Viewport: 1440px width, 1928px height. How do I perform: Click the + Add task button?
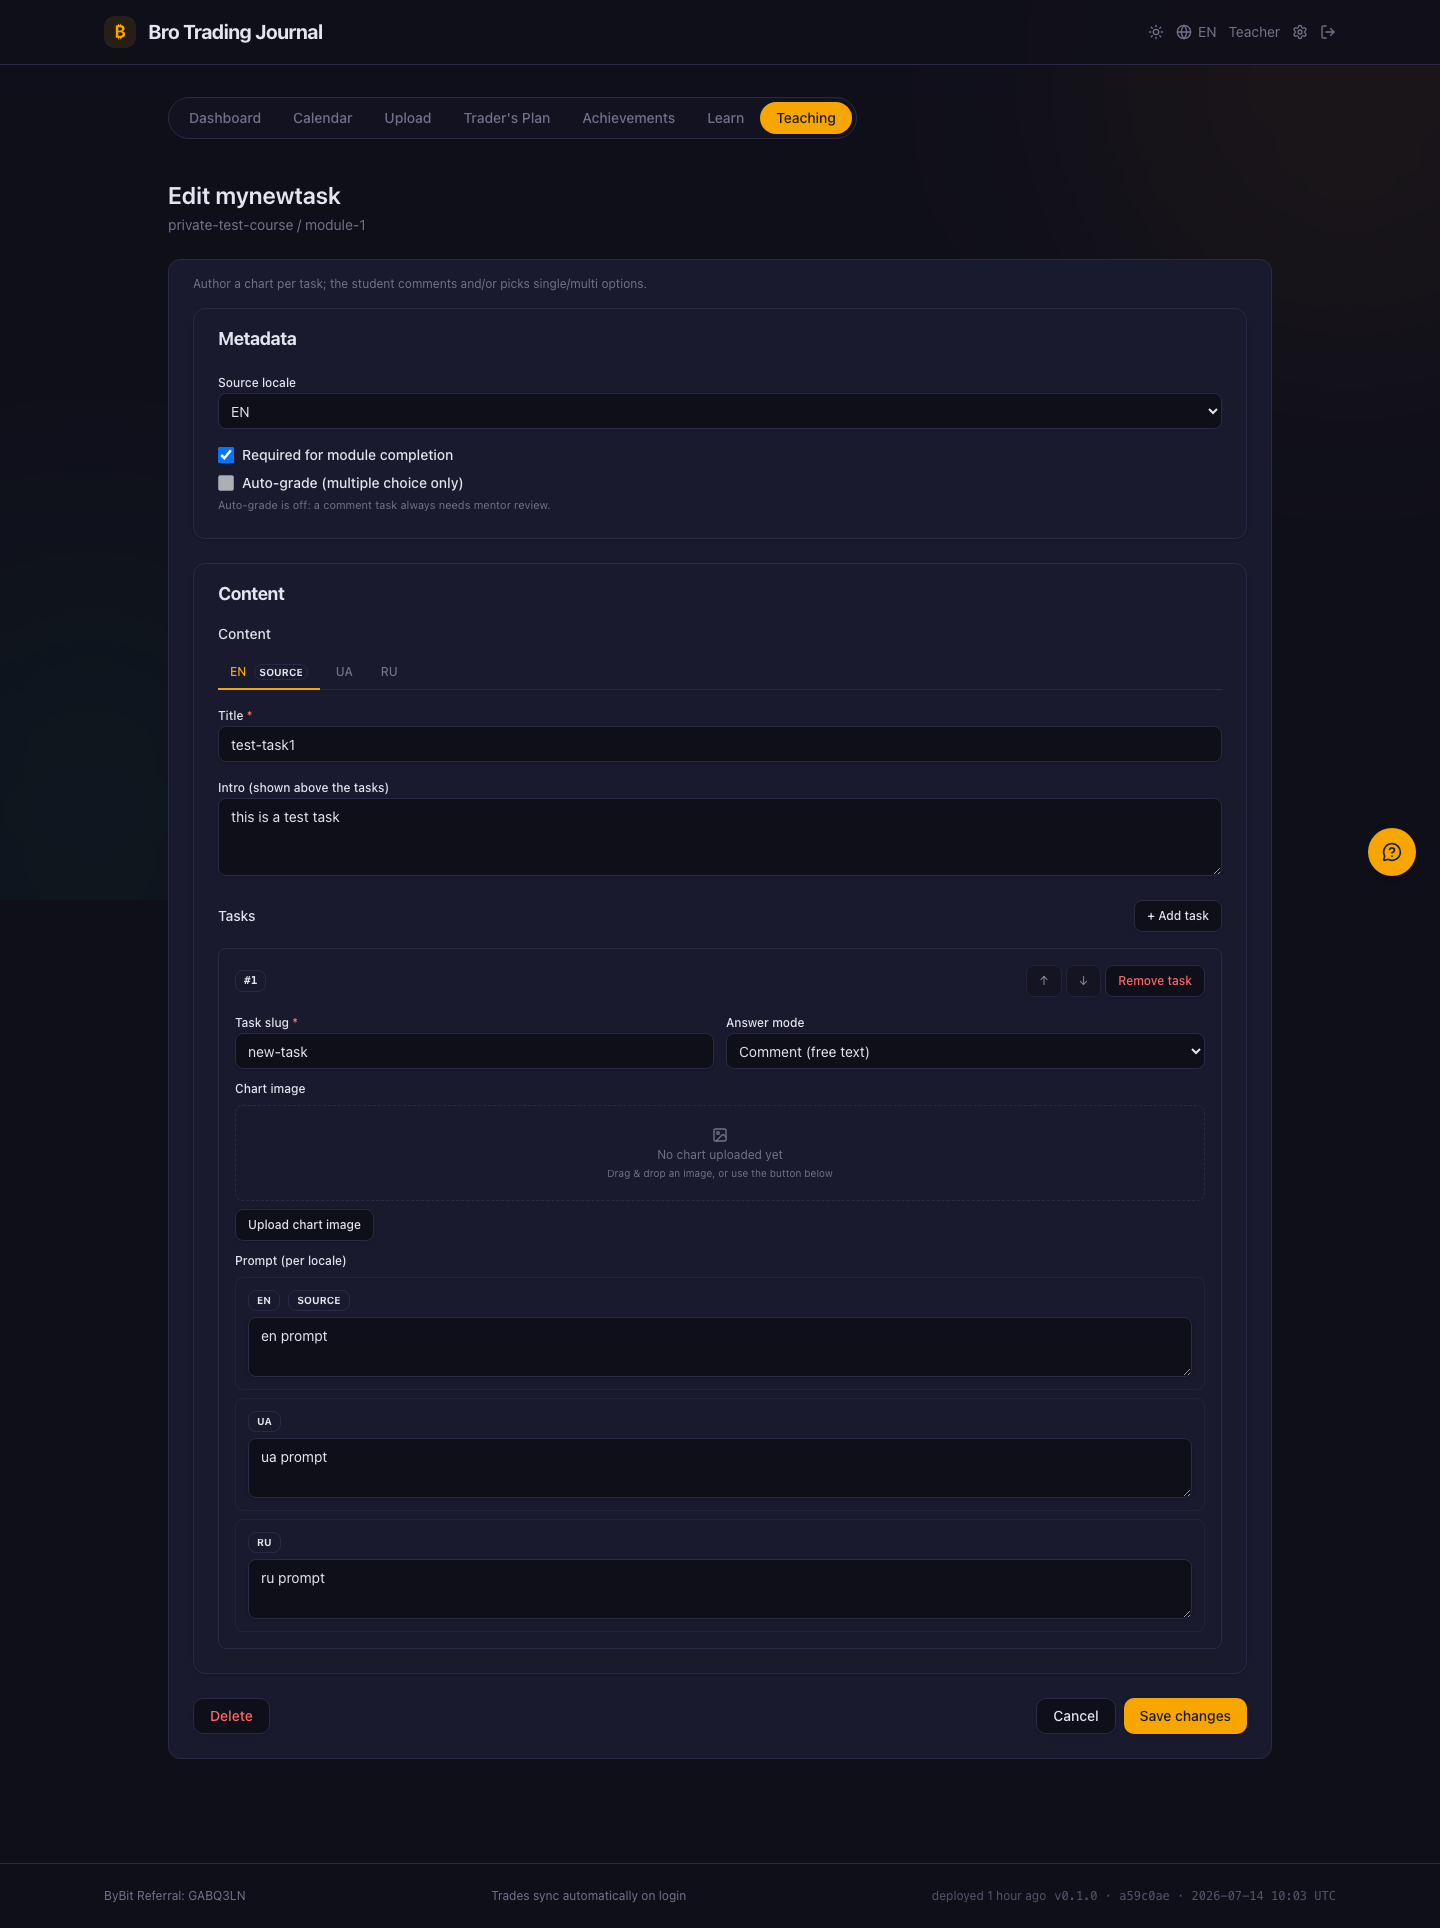pyautogui.click(x=1178, y=916)
